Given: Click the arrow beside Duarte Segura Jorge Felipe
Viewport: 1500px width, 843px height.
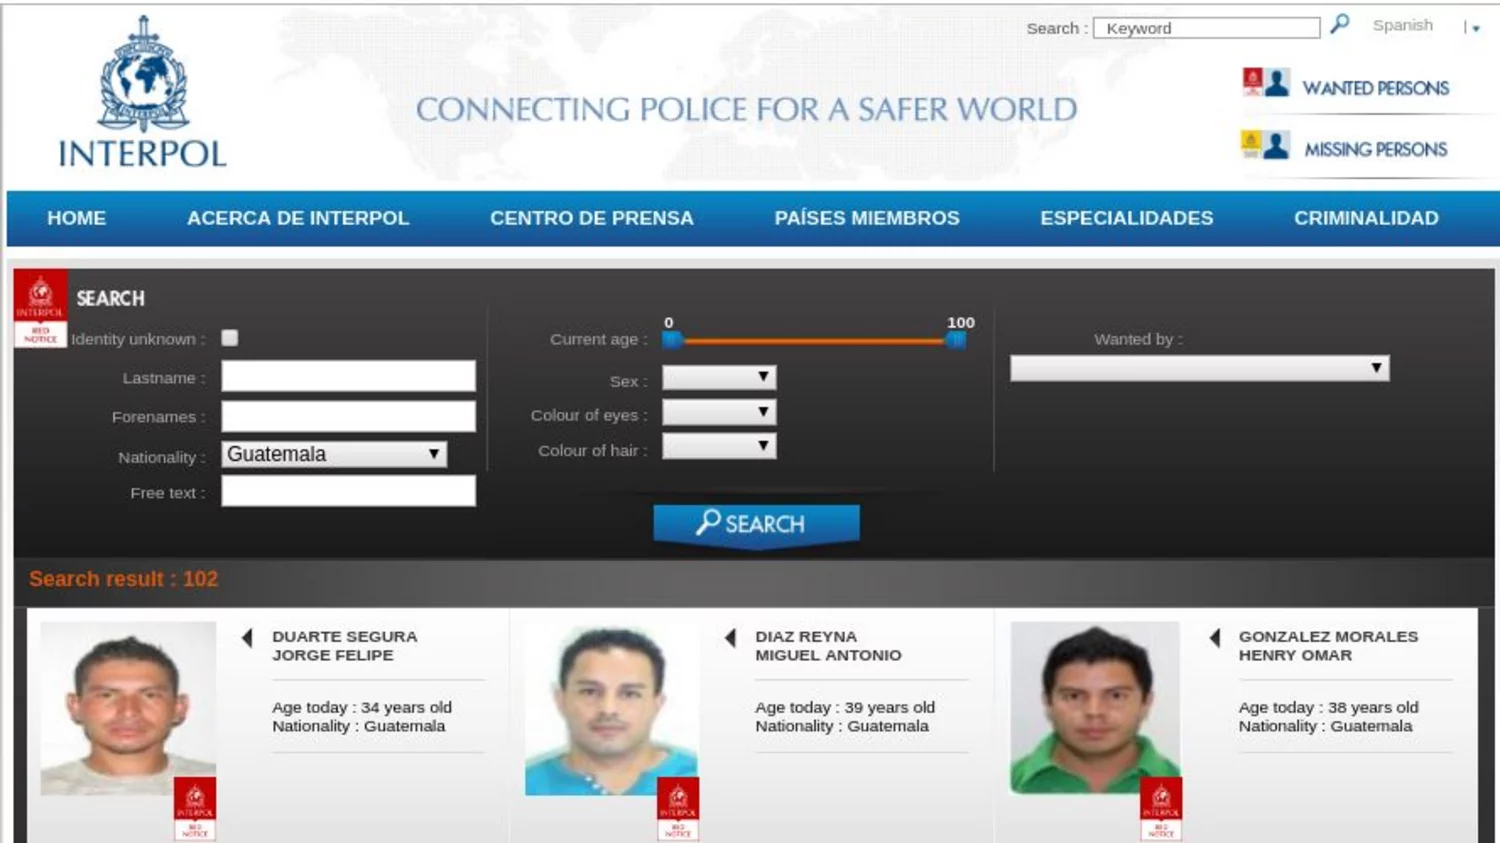Looking at the screenshot, I should (247, 638).
